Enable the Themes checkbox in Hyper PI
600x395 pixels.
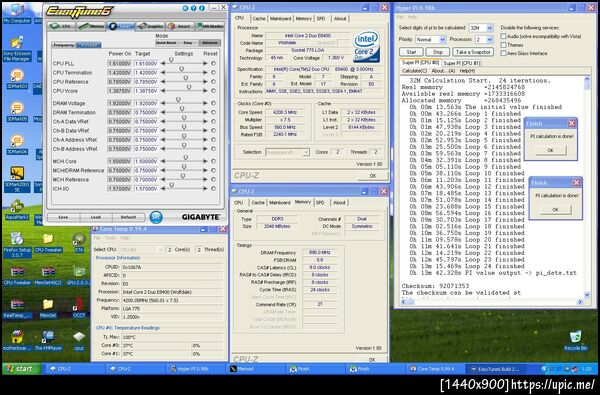point(504,45)
